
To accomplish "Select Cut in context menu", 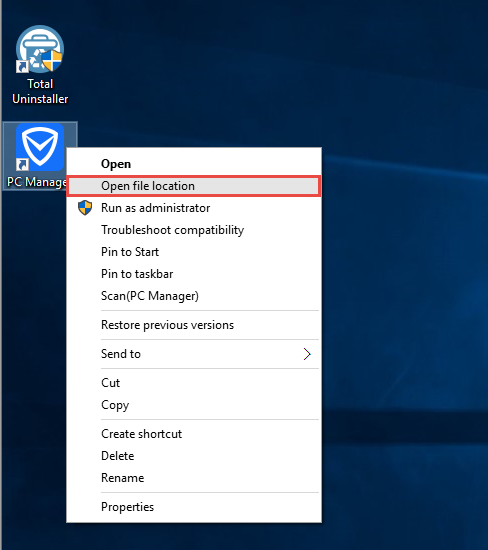I will [x=194, y=383].
